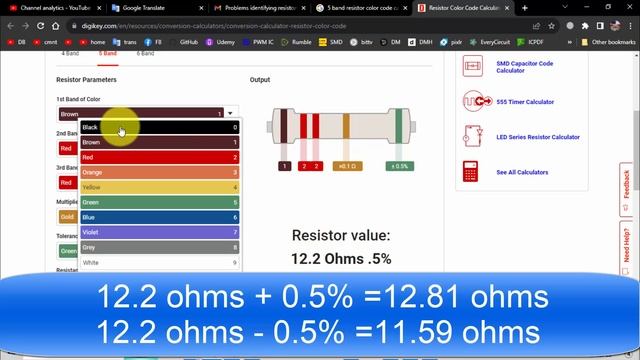Select White option in color list

160,262
